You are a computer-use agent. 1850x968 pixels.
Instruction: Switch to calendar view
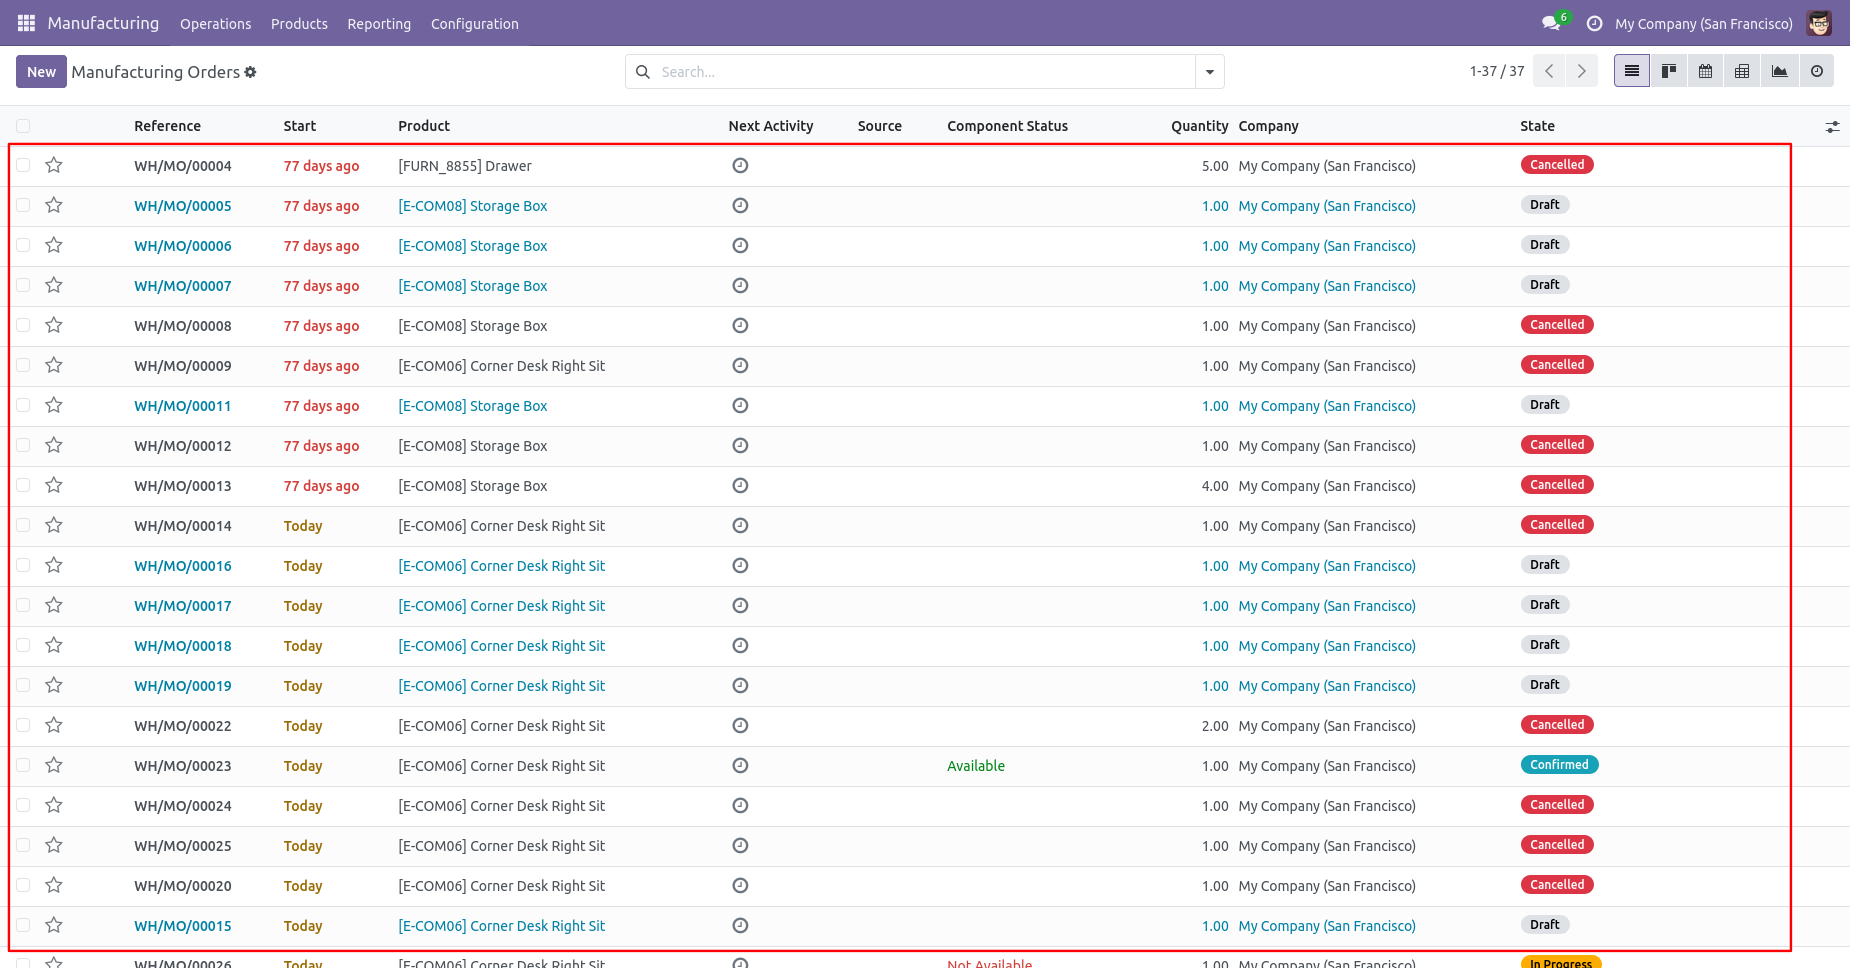(x=1706, y=71)
